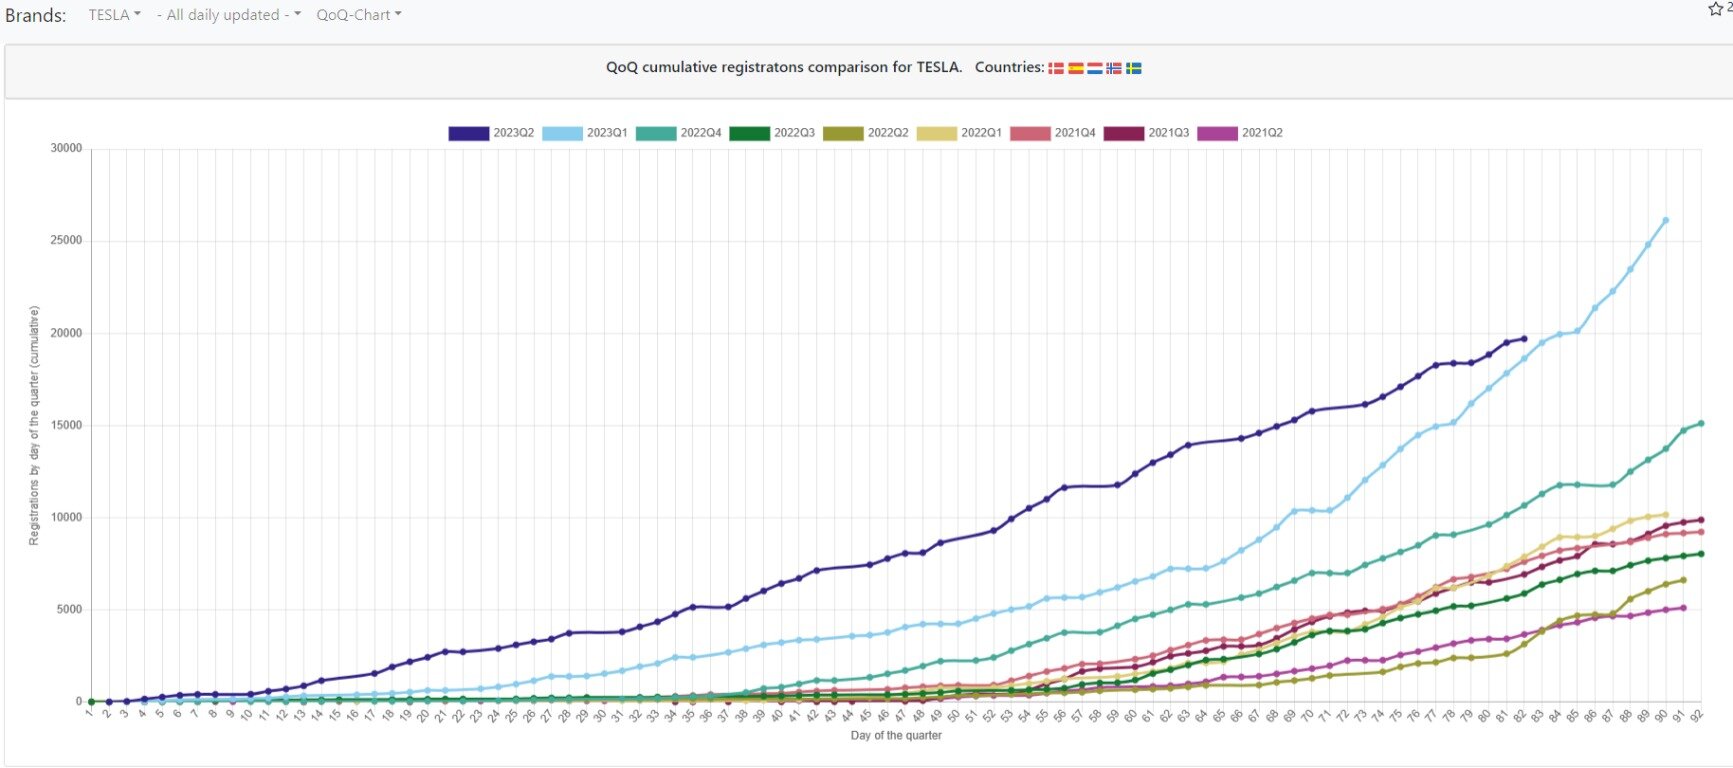Open the QoQ-Chart dropdown
Image resolution: width=1733 pixels, height=768 pixels.
[359, 15]
